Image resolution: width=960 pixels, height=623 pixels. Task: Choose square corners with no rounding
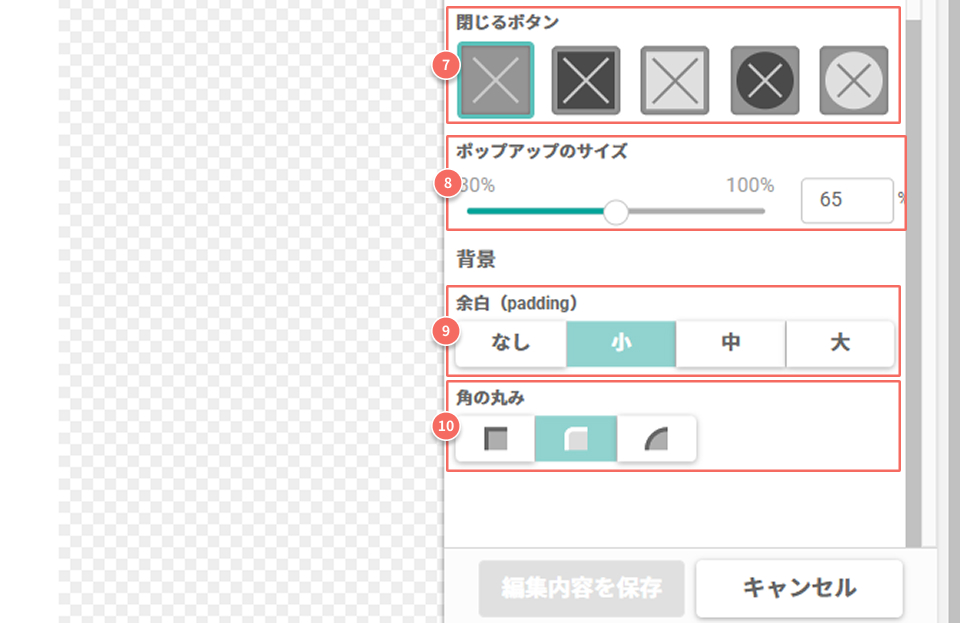point(496,439)
